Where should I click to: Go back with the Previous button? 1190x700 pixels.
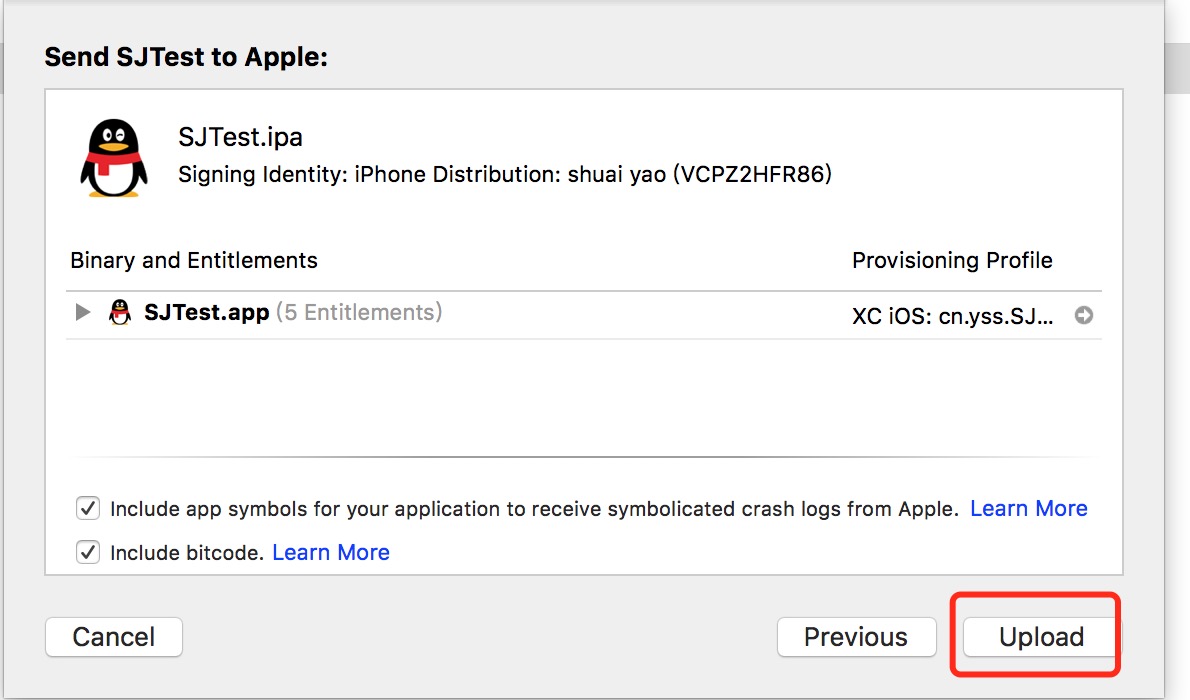pos(855,637)
